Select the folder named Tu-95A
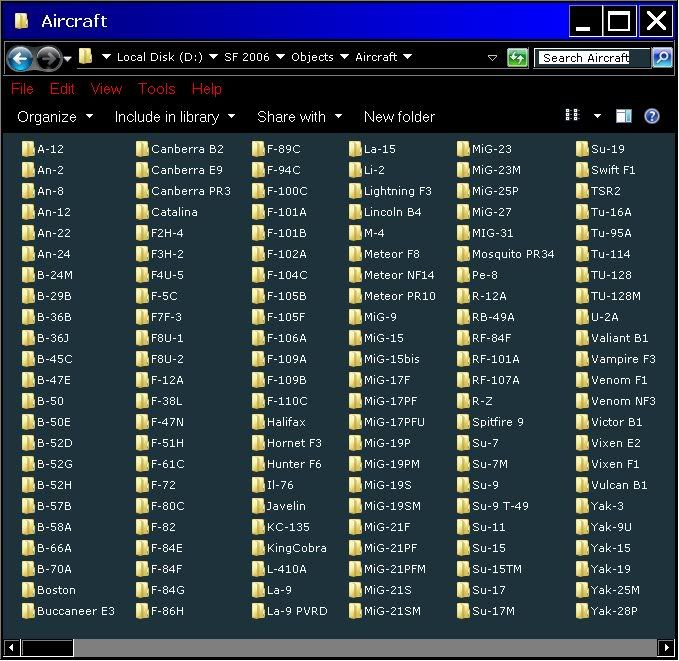 click(x=604, y=233)
